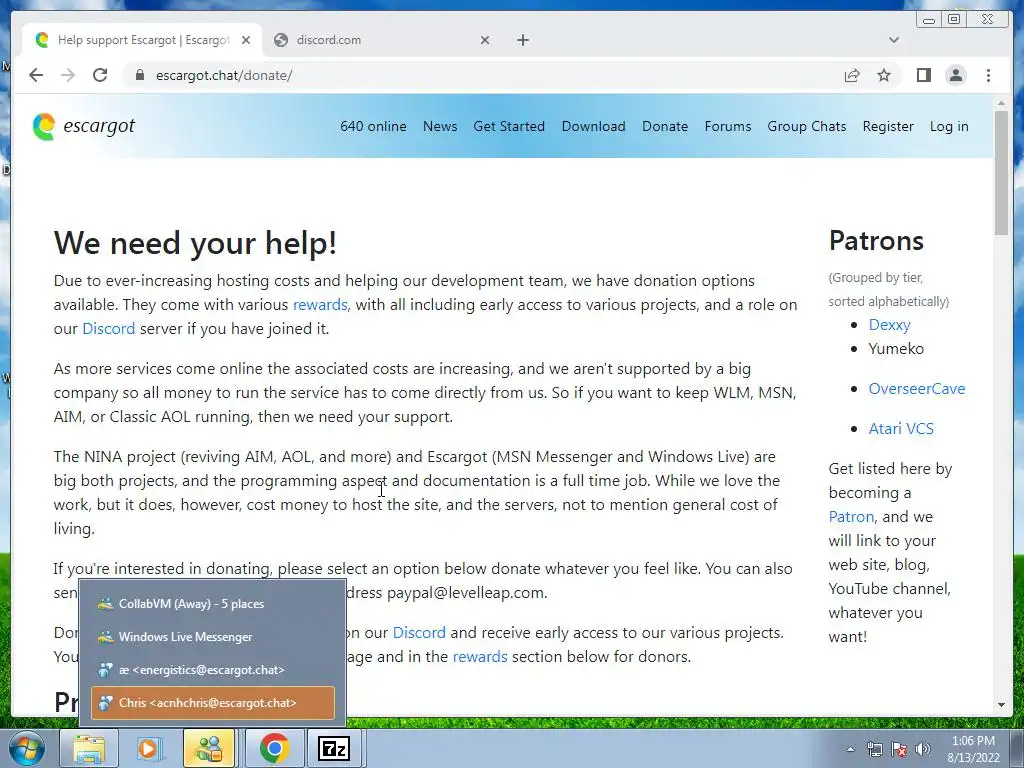Select the Help support Escargot tab
This screenshot has width=1024, height=768.
pyautogui.click(x=142, y=40)
